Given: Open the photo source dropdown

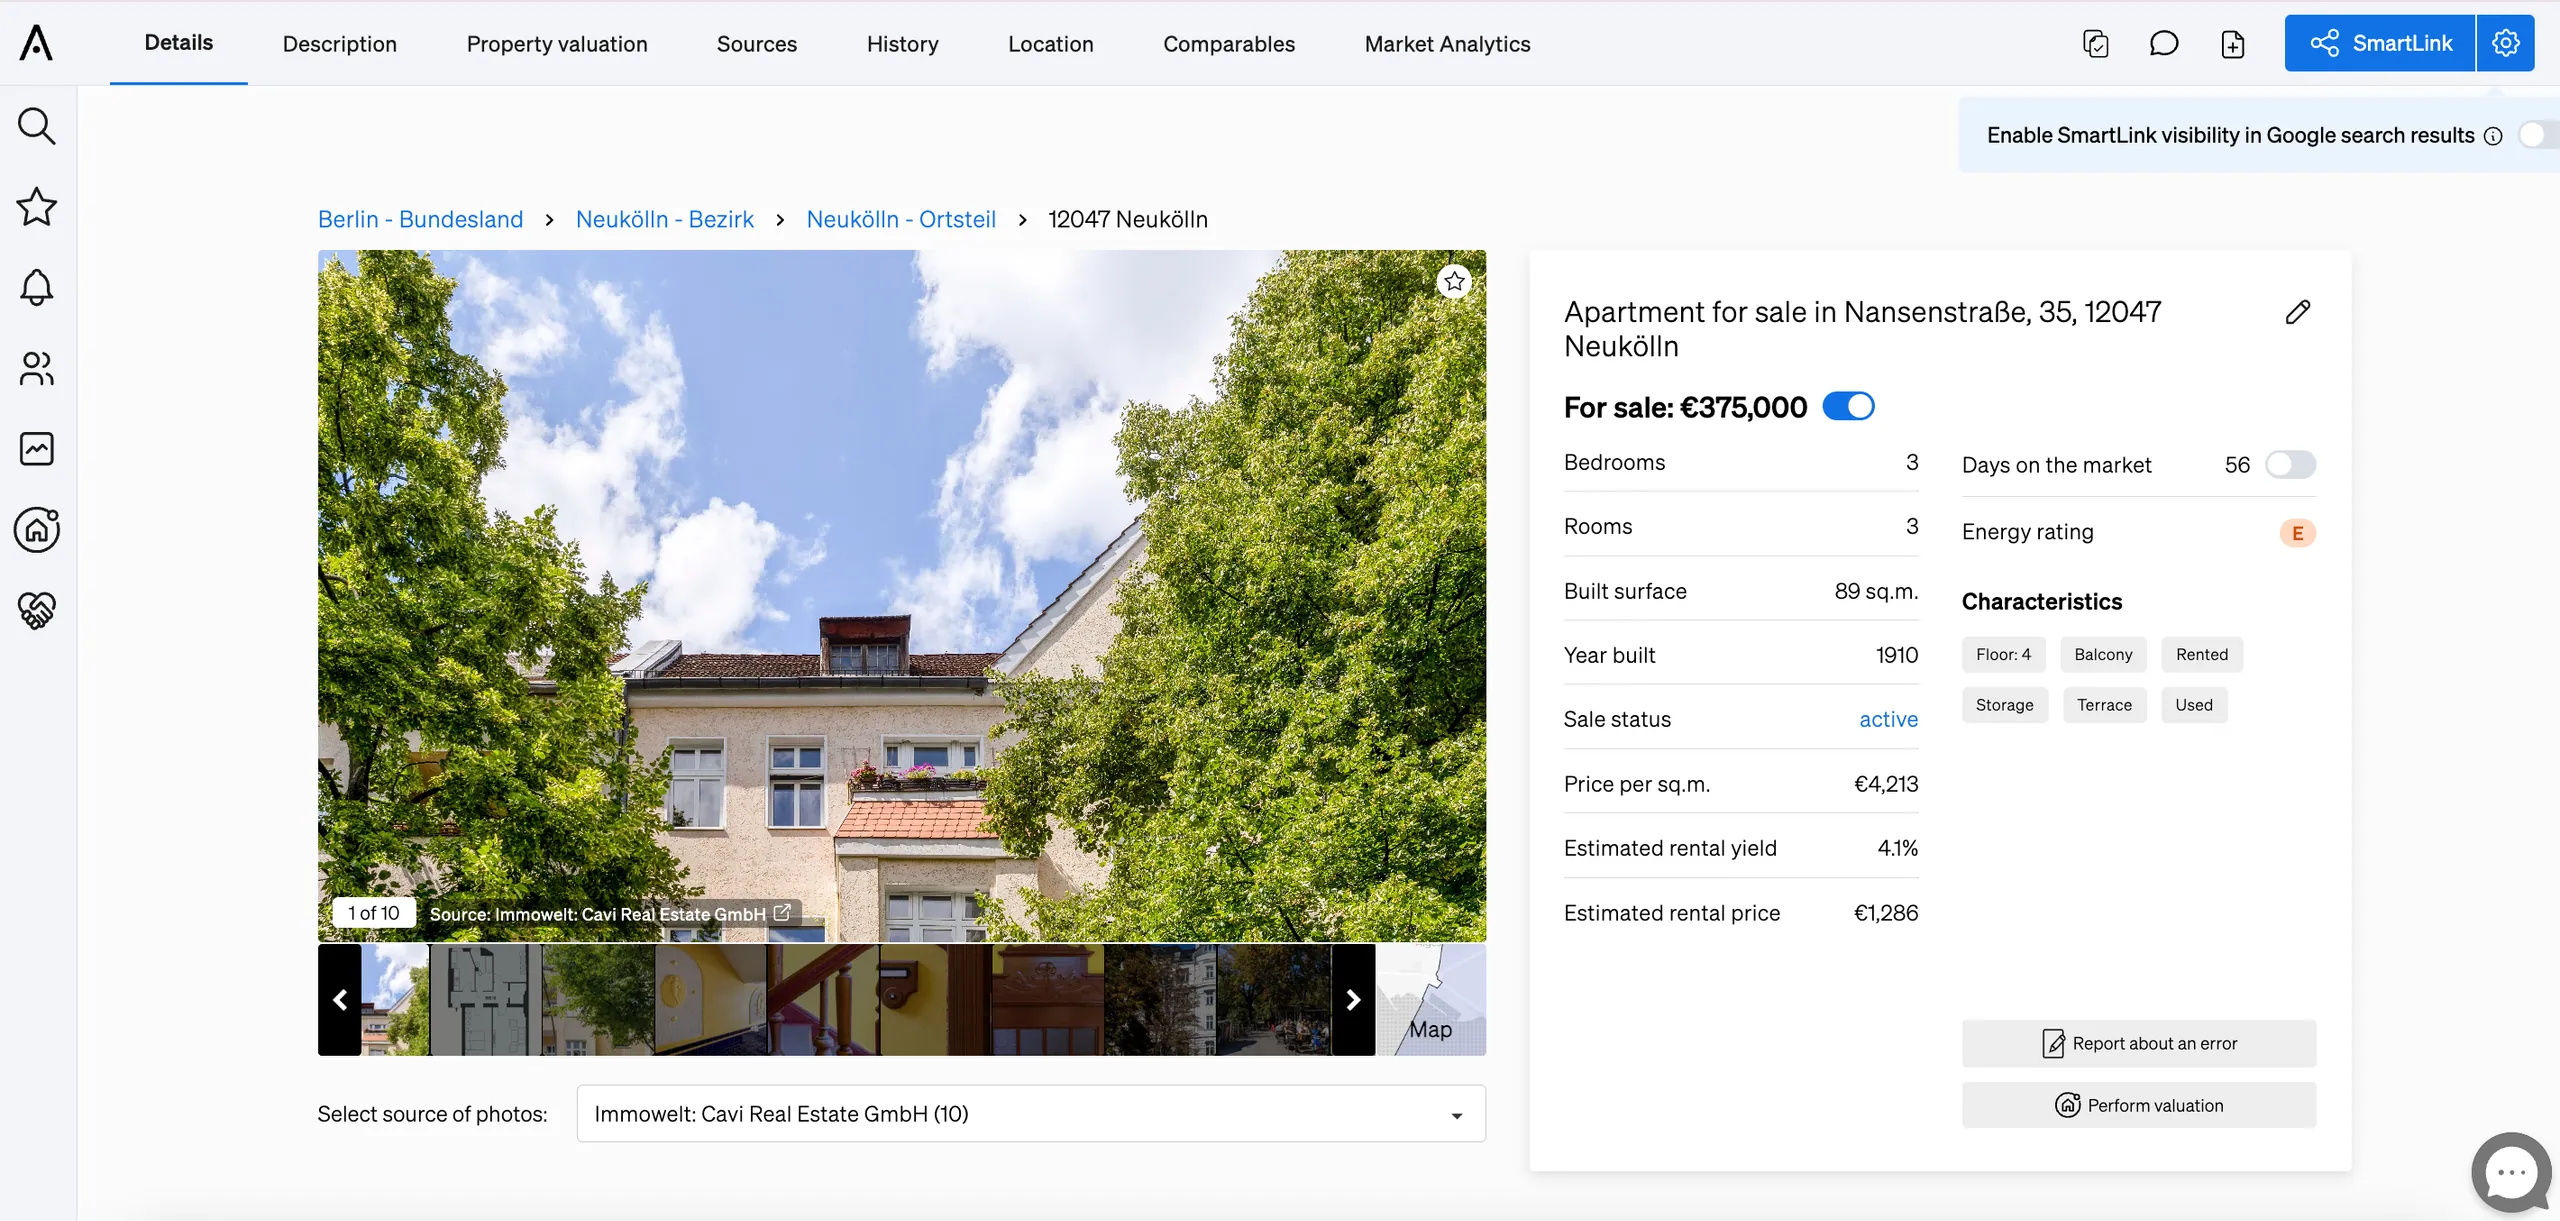Looking at the screenshot, I should (1031, 1113).
